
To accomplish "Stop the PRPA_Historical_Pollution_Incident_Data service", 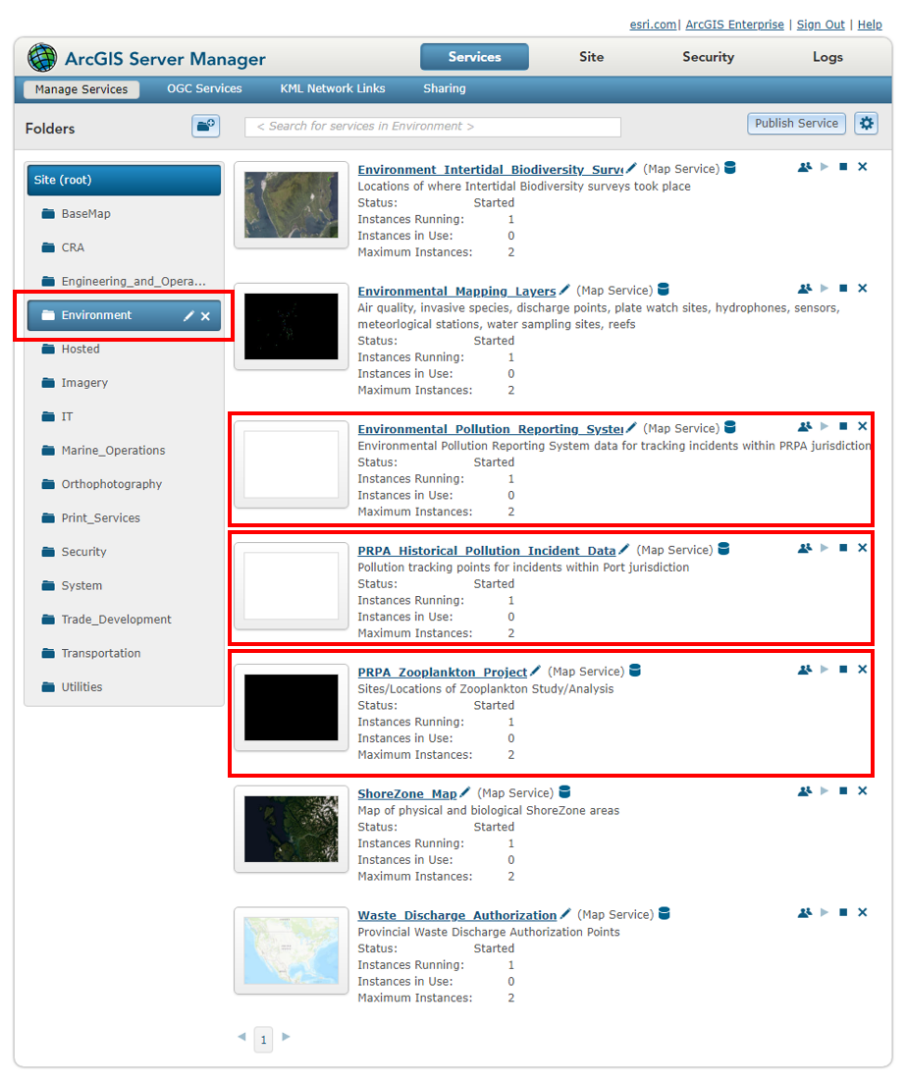I will (843, 548).
